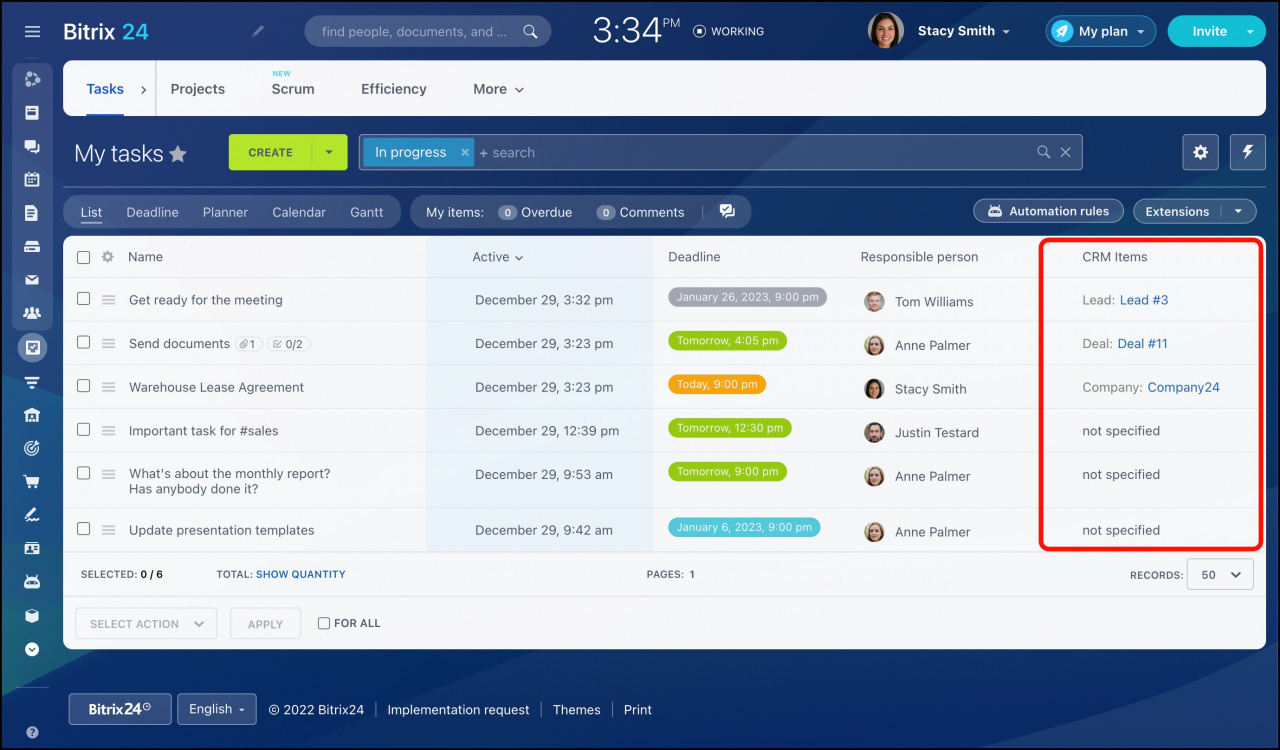Sort by the Active column header
This screenshot has width=1280, height=750.
[497, 257]
